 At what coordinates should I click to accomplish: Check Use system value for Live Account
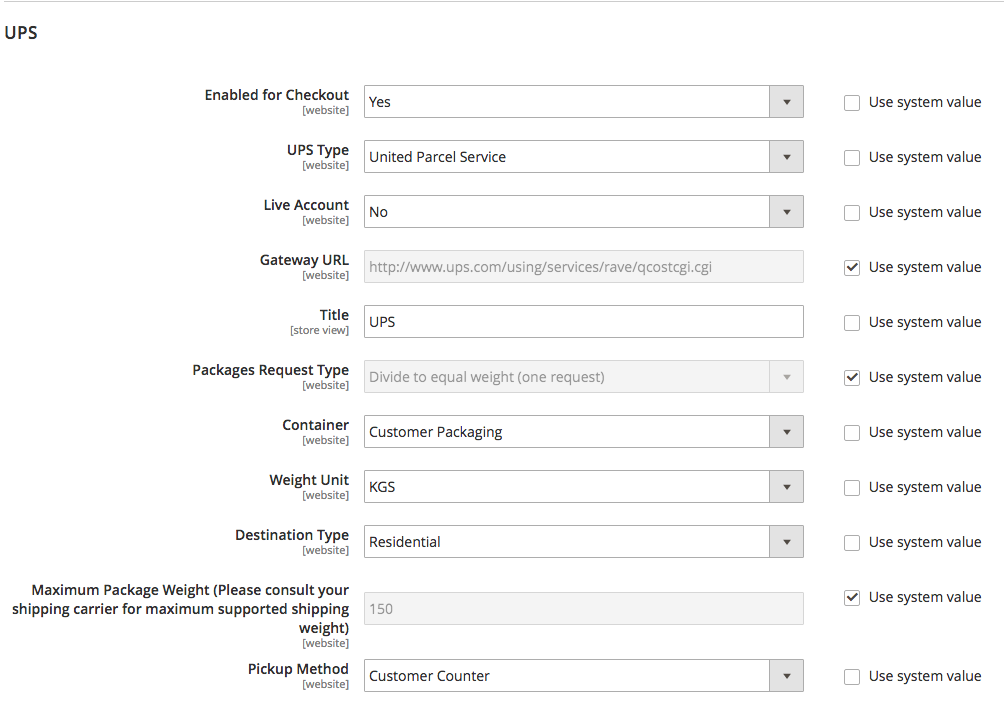[851, 212]
